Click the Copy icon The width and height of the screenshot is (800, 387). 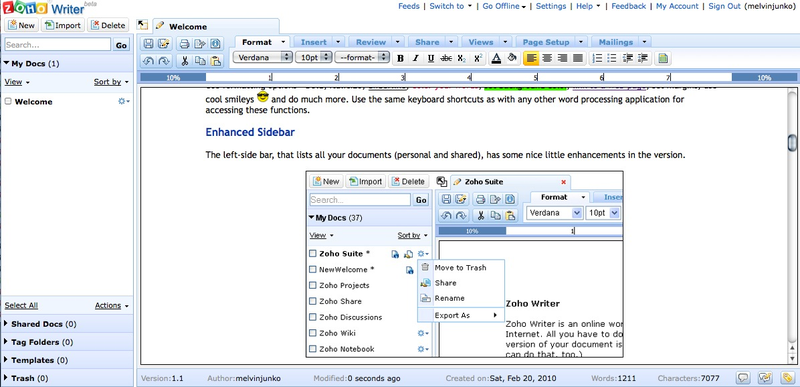click(200, 61)
